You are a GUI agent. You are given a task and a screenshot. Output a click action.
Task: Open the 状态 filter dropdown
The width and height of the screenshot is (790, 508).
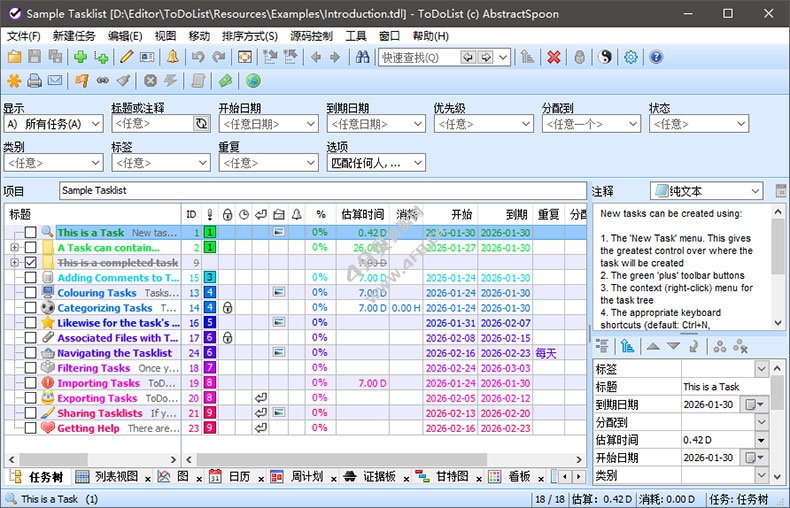click(x=699, y=124)
